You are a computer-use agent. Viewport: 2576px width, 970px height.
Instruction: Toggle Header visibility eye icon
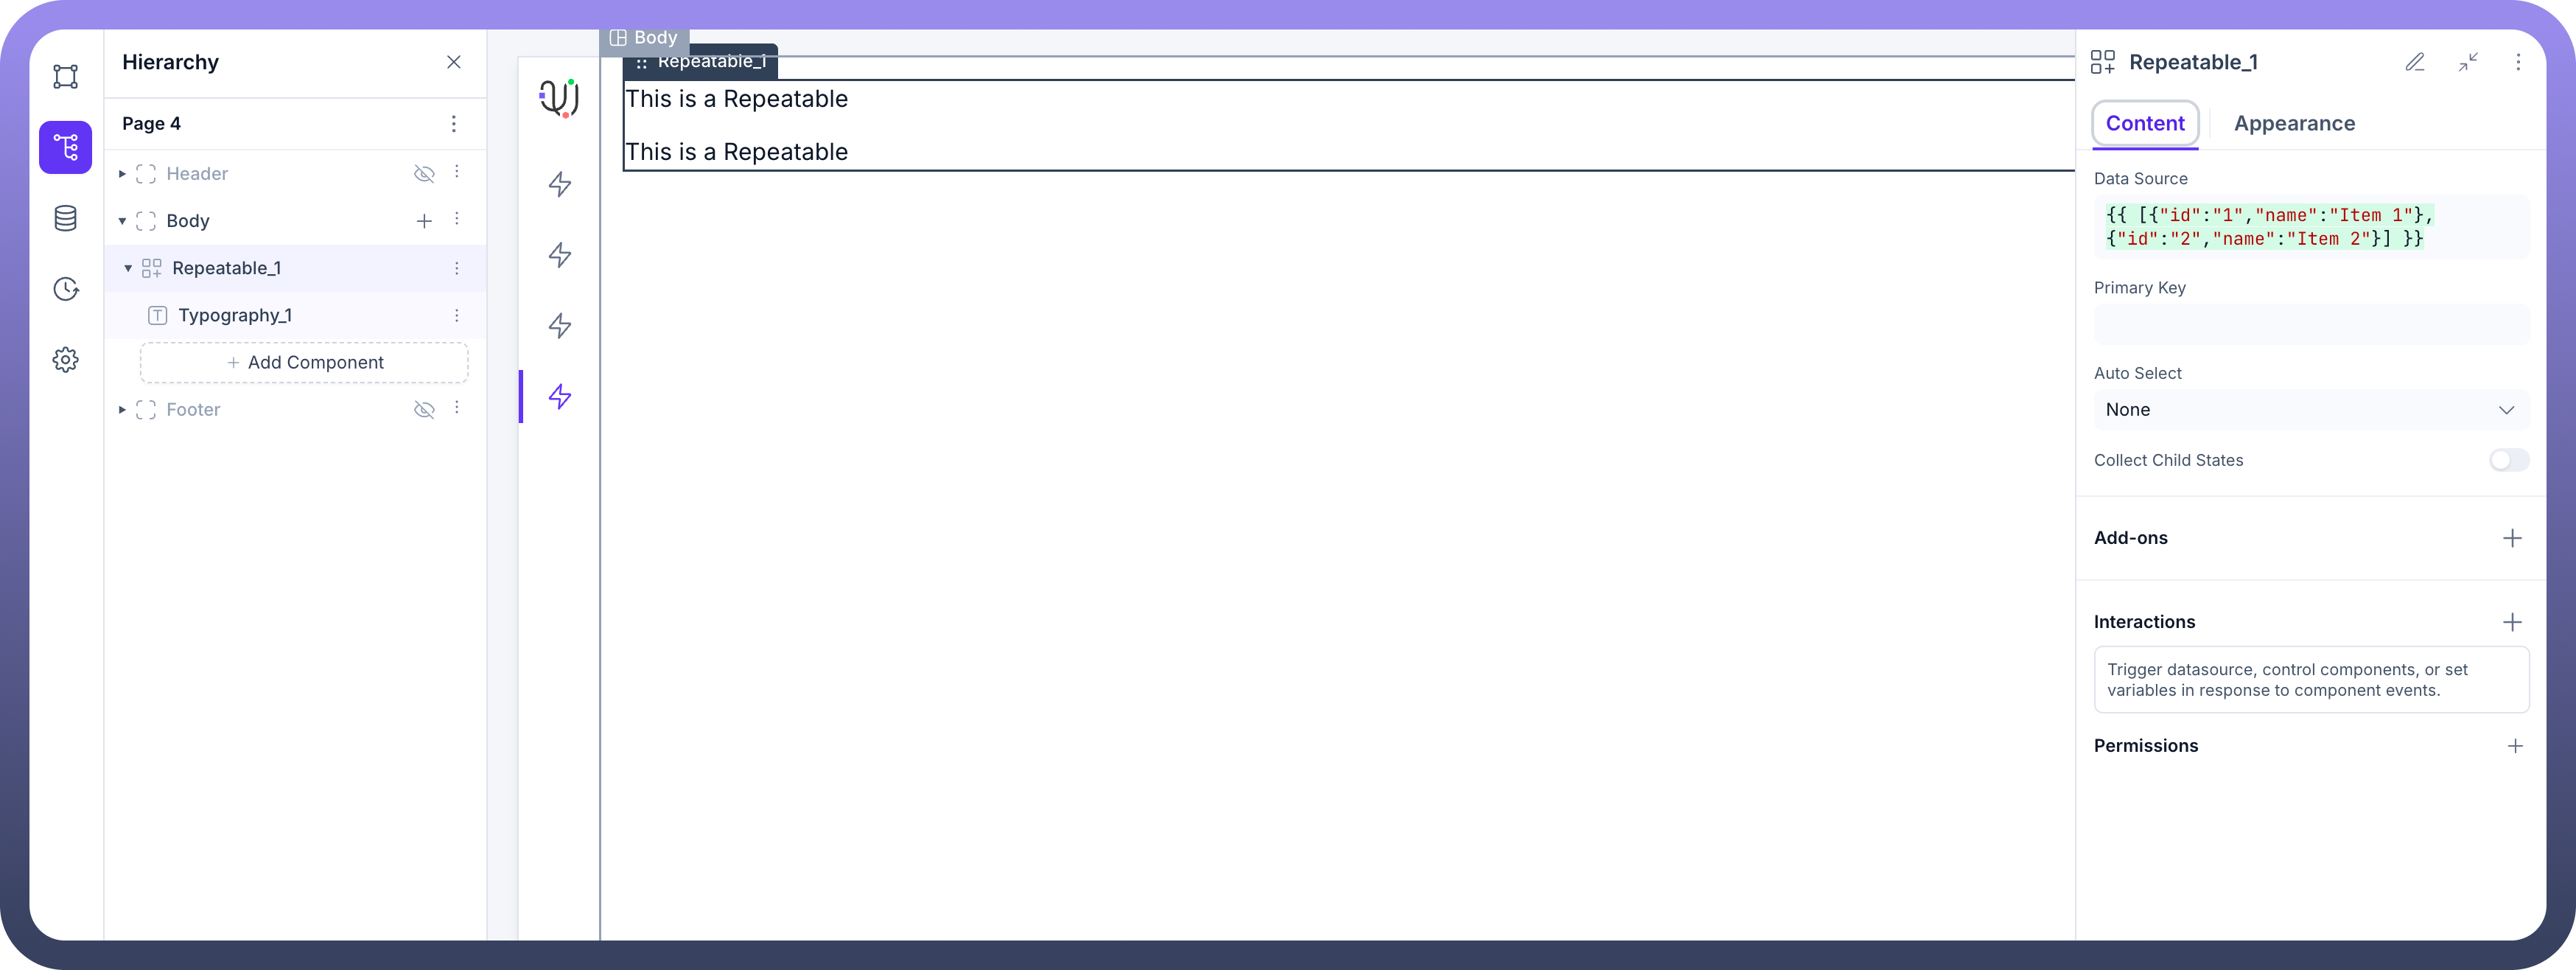click(424, 174)
